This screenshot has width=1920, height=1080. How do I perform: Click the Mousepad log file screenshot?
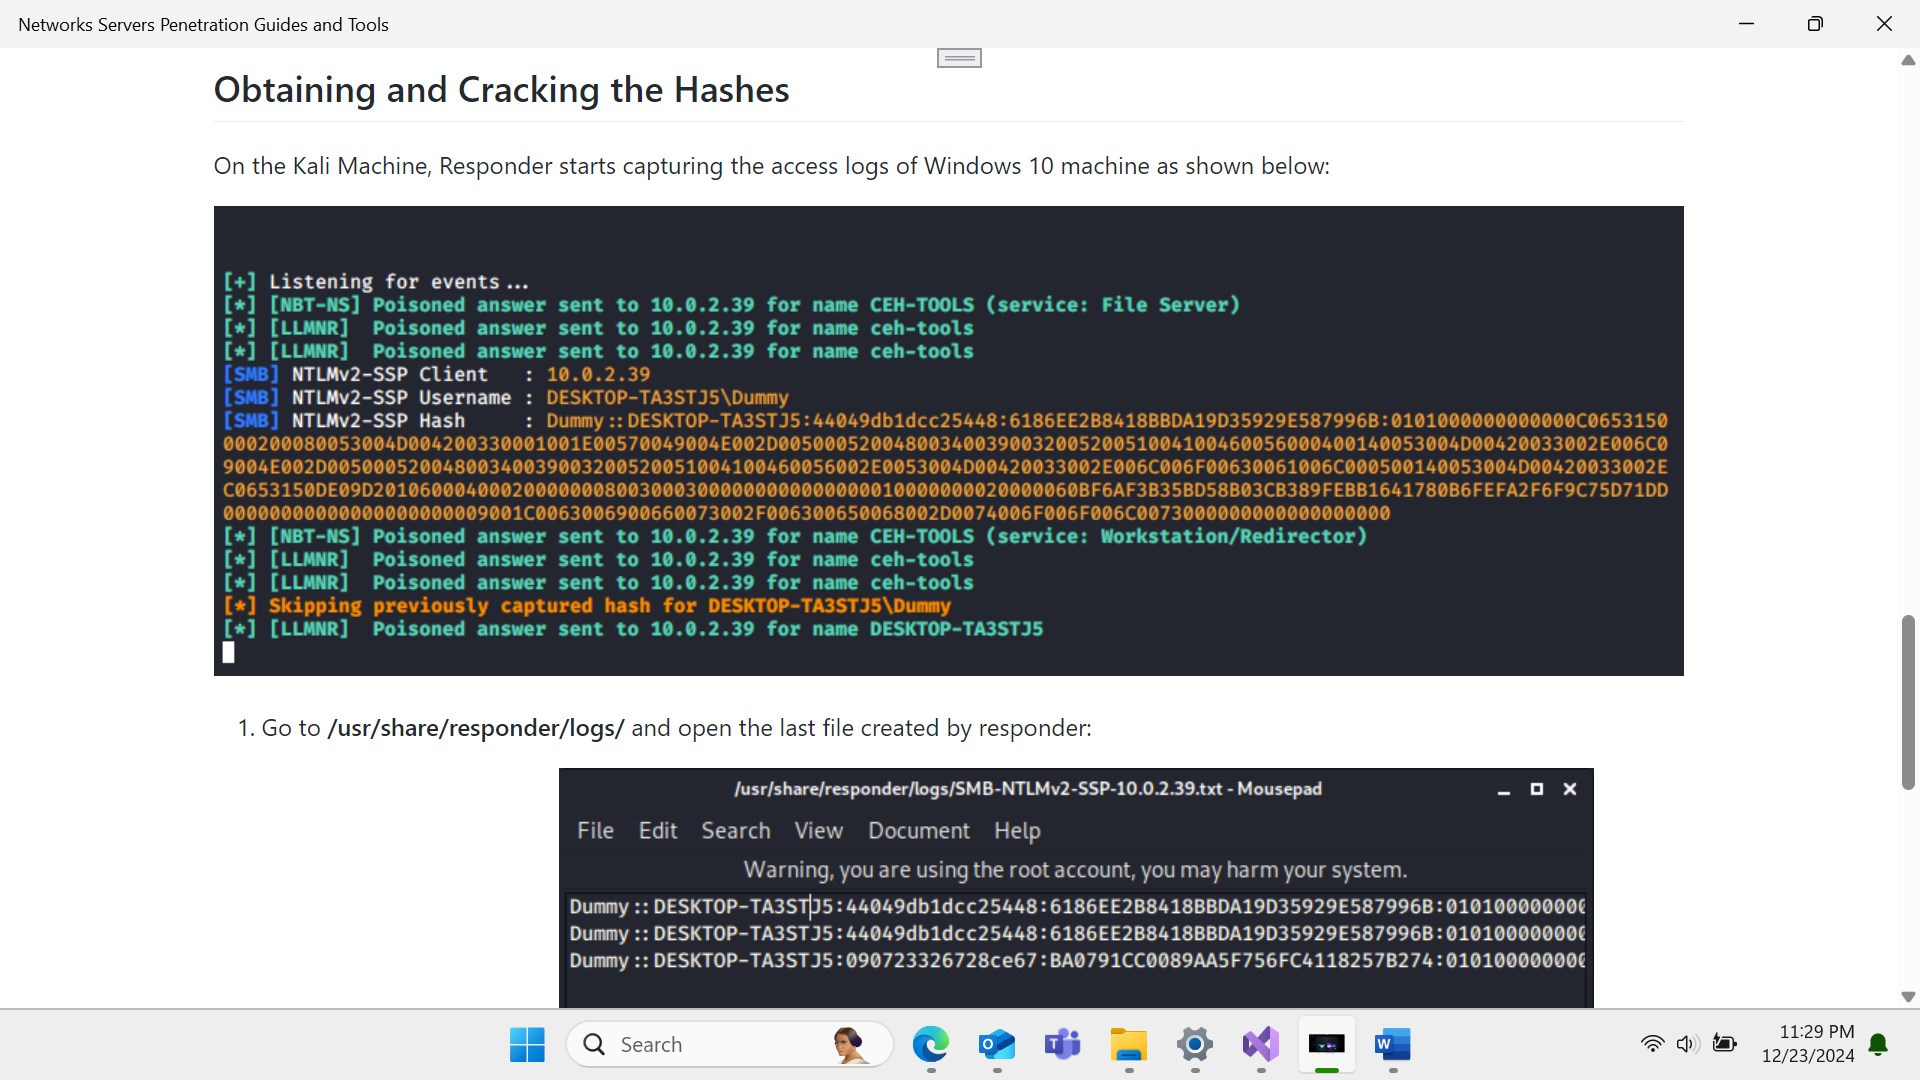pos(1075,887)
